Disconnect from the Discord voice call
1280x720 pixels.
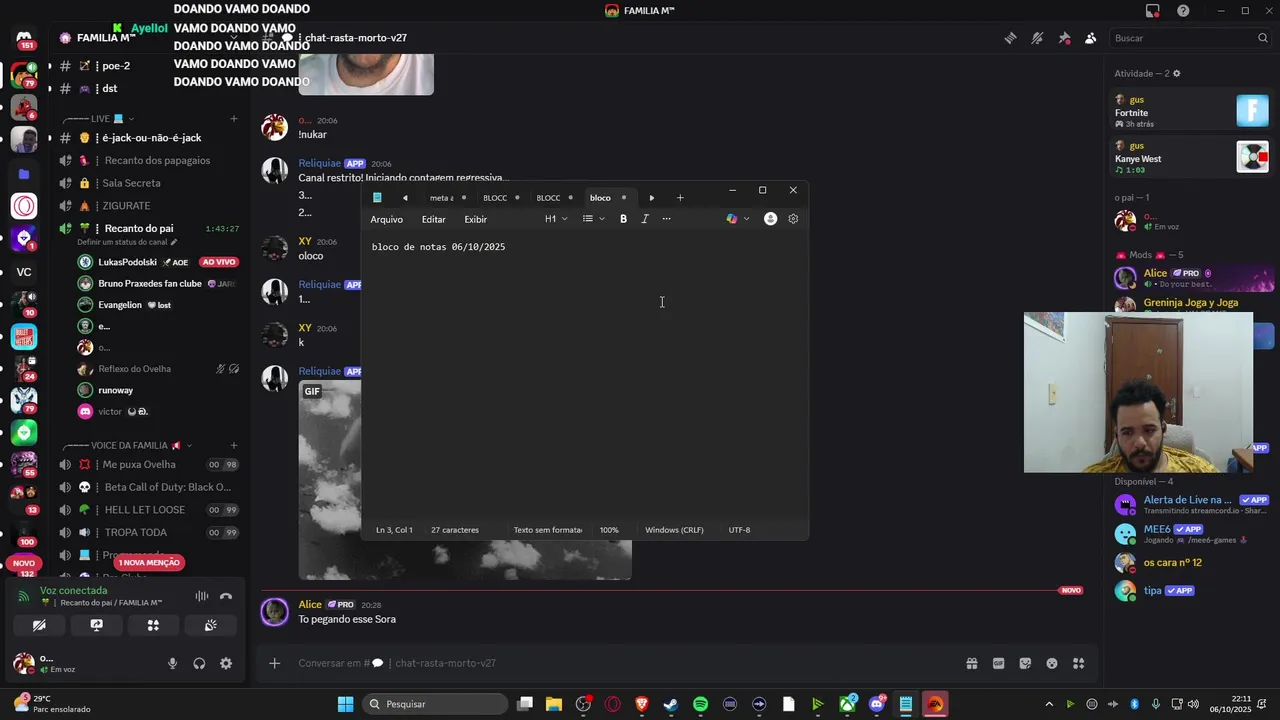click(226, 597)
